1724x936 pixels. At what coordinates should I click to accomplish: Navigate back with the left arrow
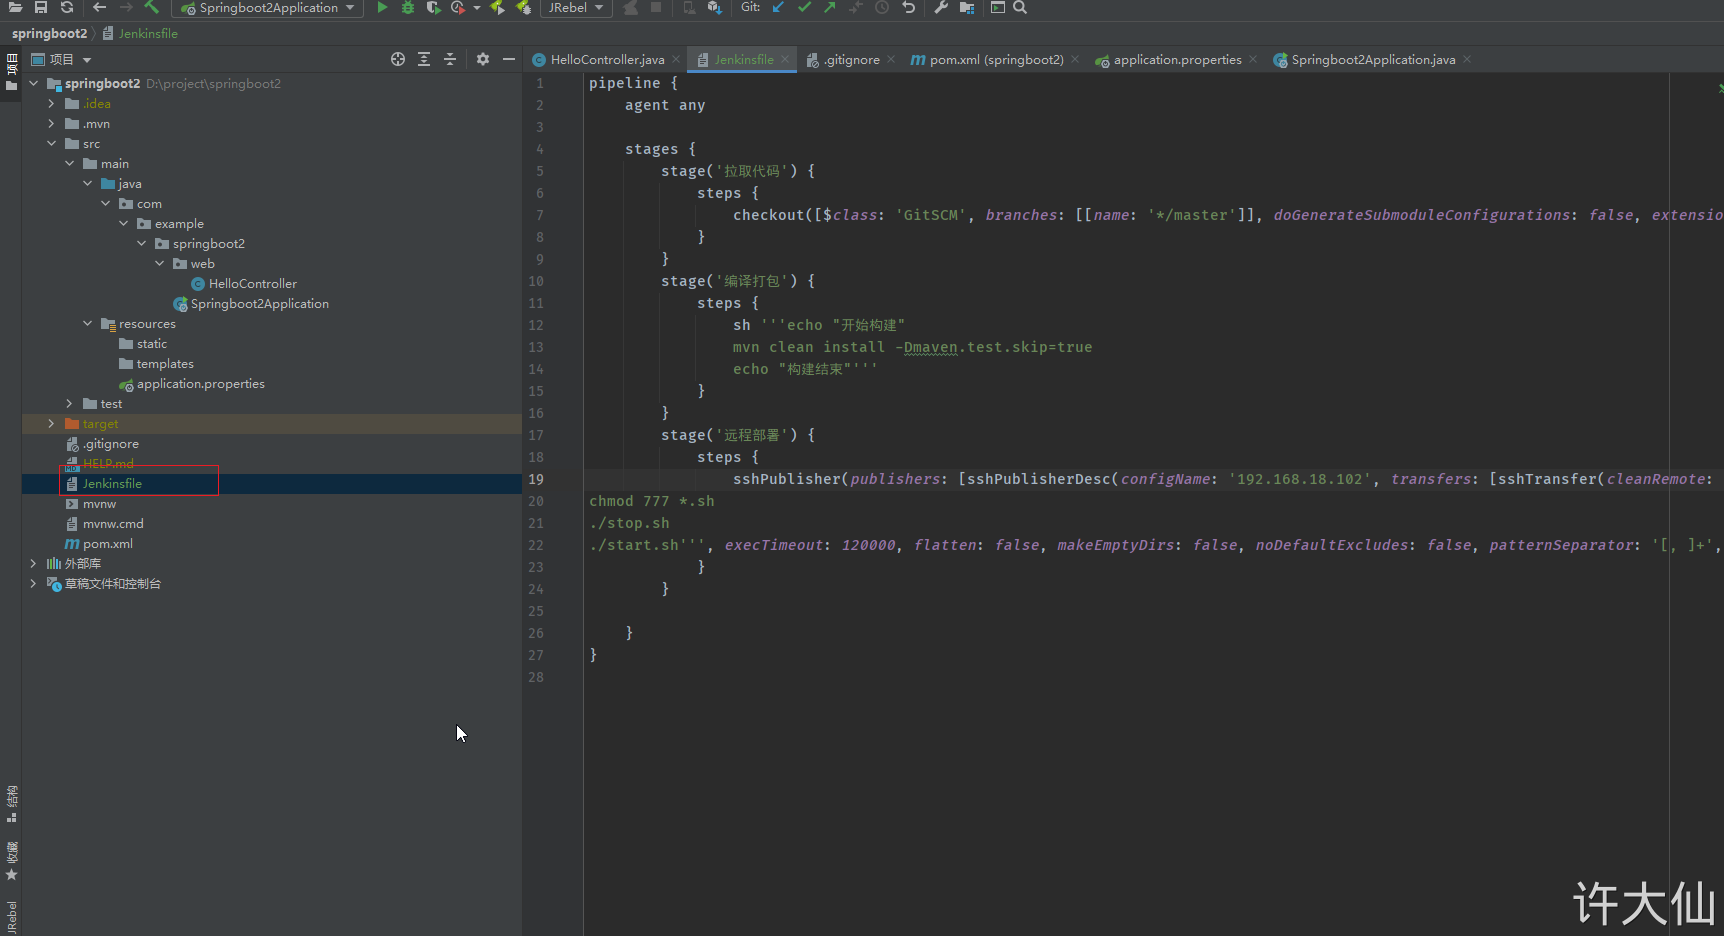[x=99, y=7]
